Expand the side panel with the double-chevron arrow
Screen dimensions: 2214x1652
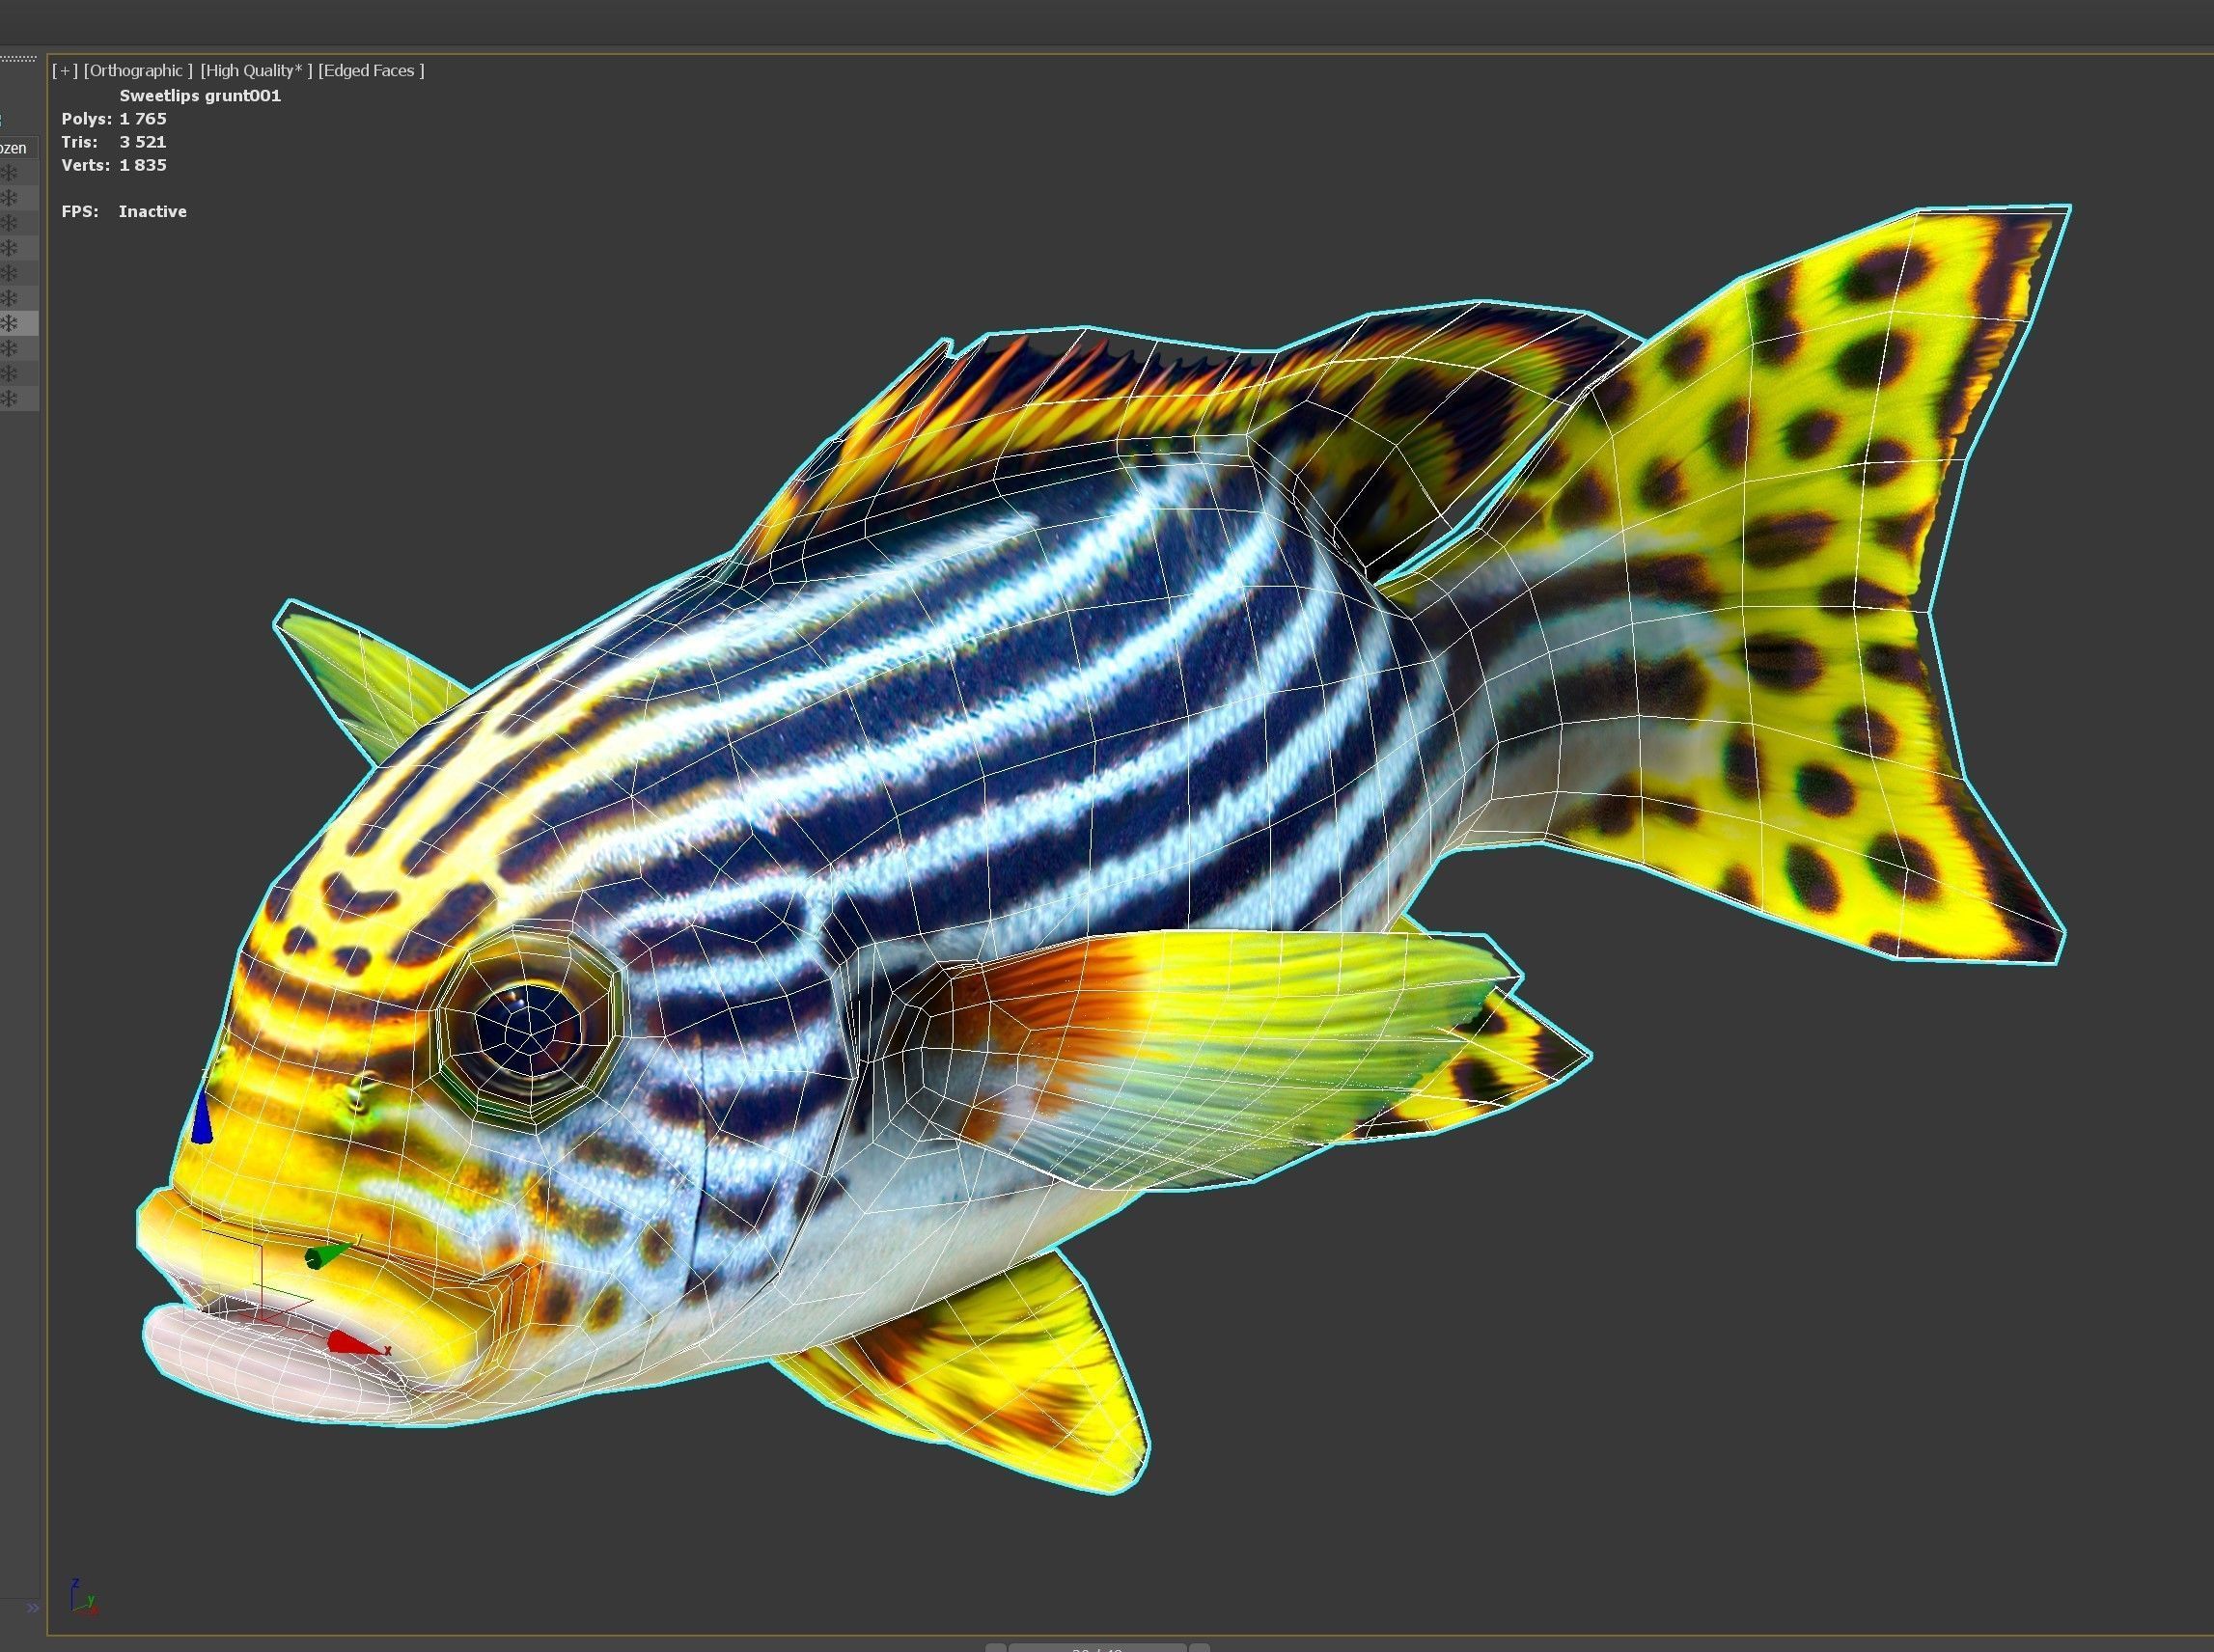point(33,1607)
